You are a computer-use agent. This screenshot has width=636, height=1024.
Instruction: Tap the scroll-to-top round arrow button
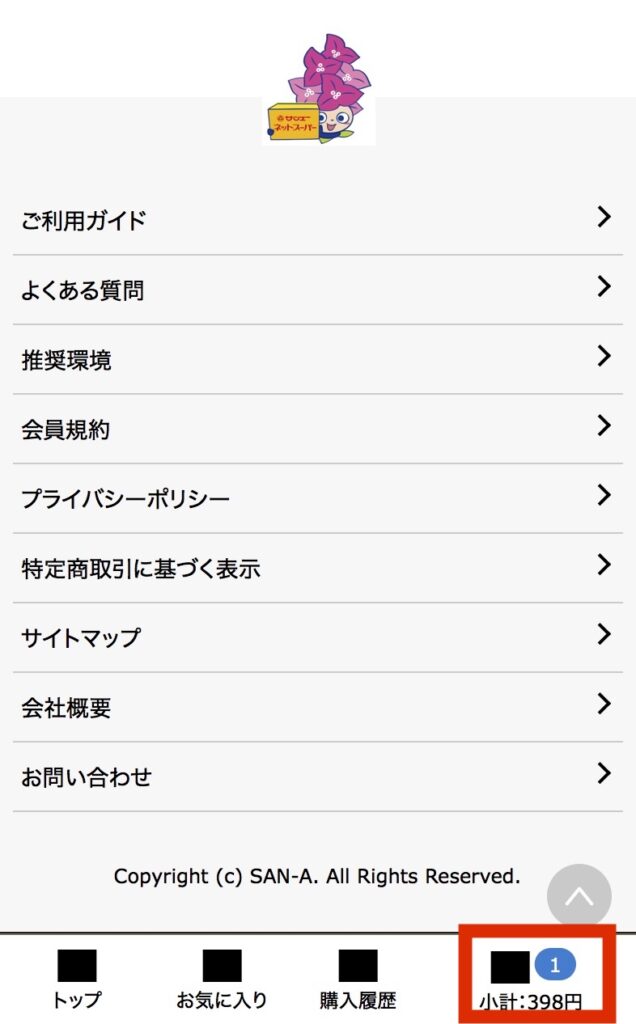tap(579, 896)
